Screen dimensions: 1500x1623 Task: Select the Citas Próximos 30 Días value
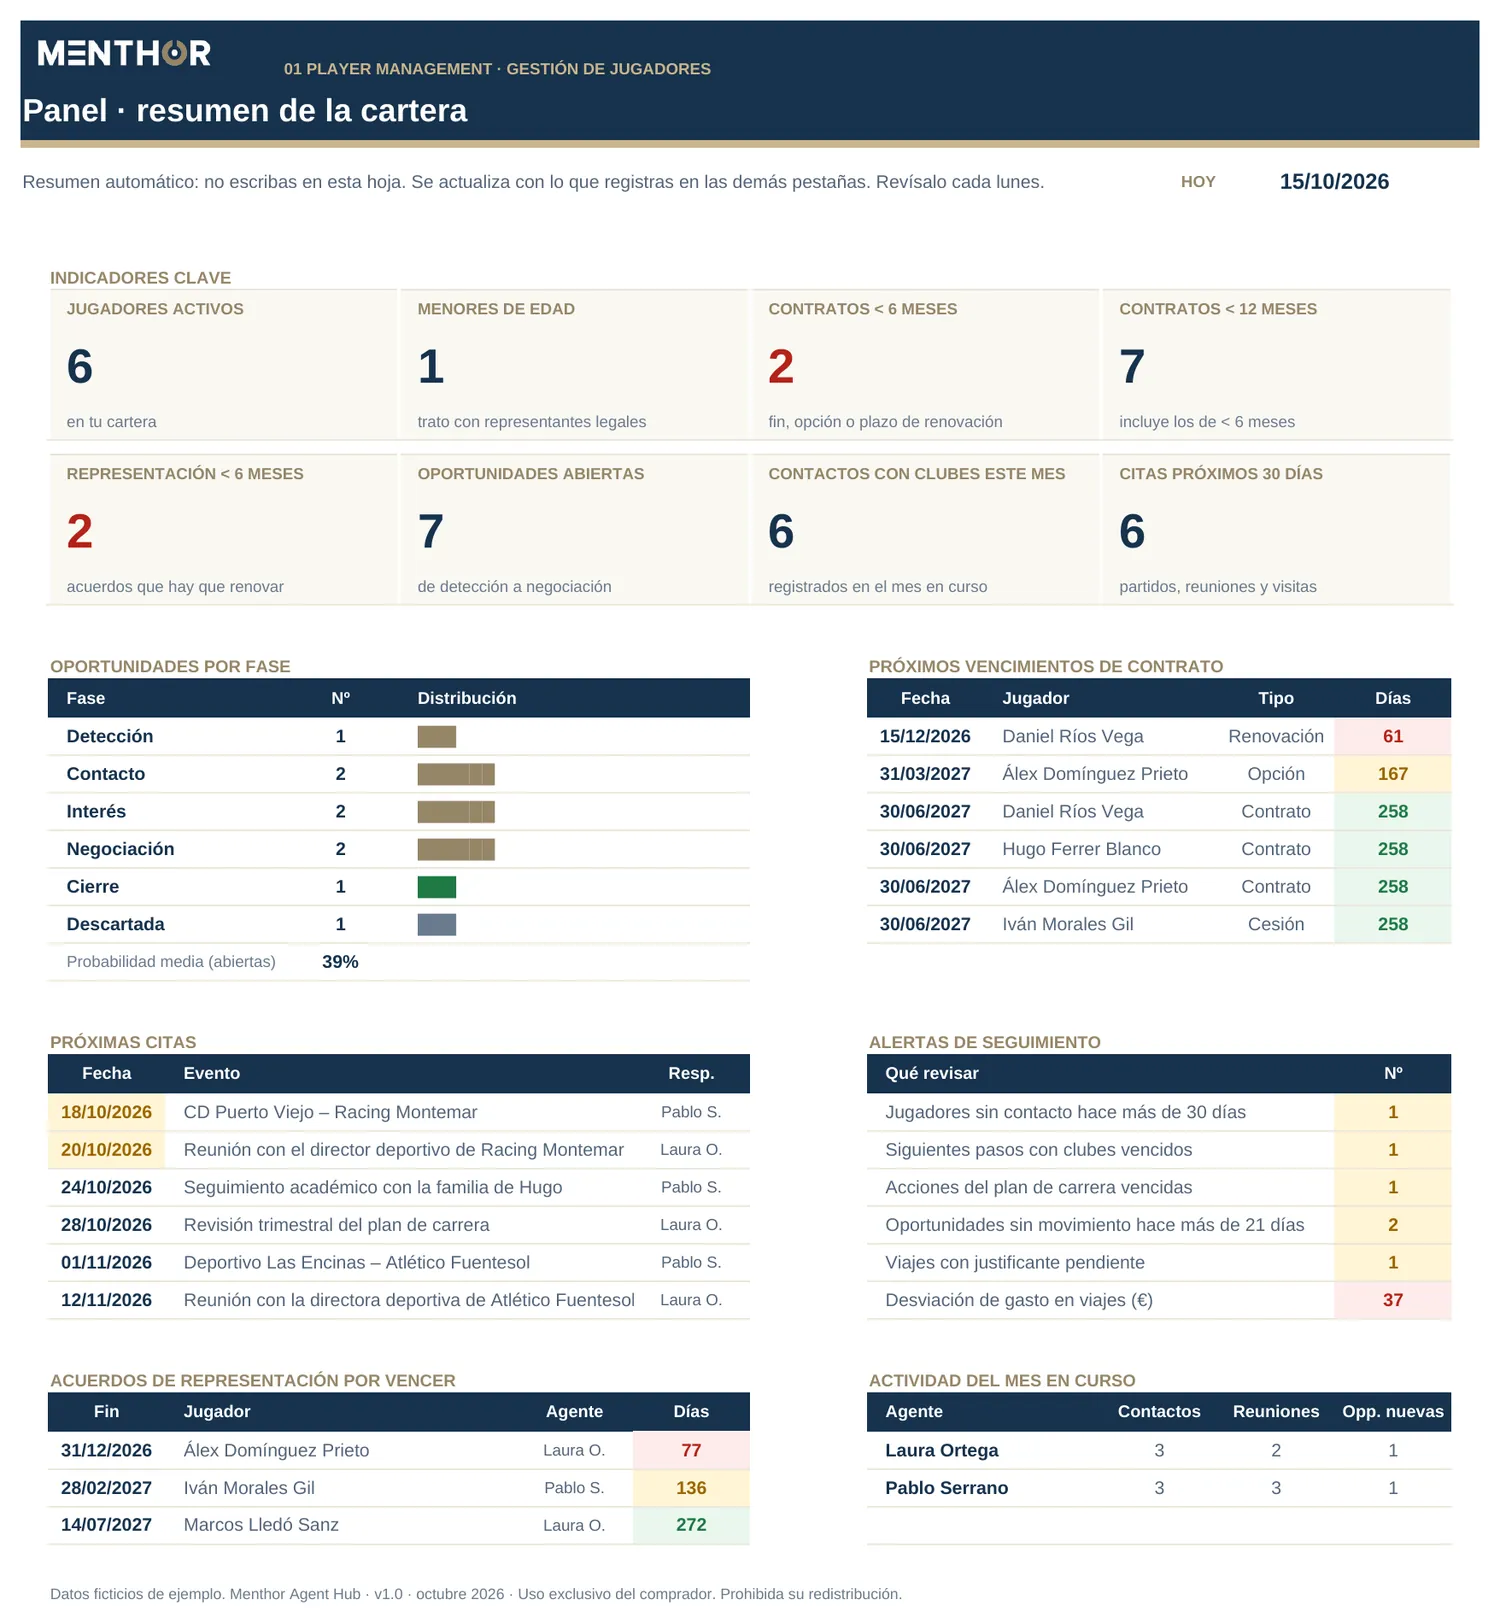click(x=1132, y=532)
